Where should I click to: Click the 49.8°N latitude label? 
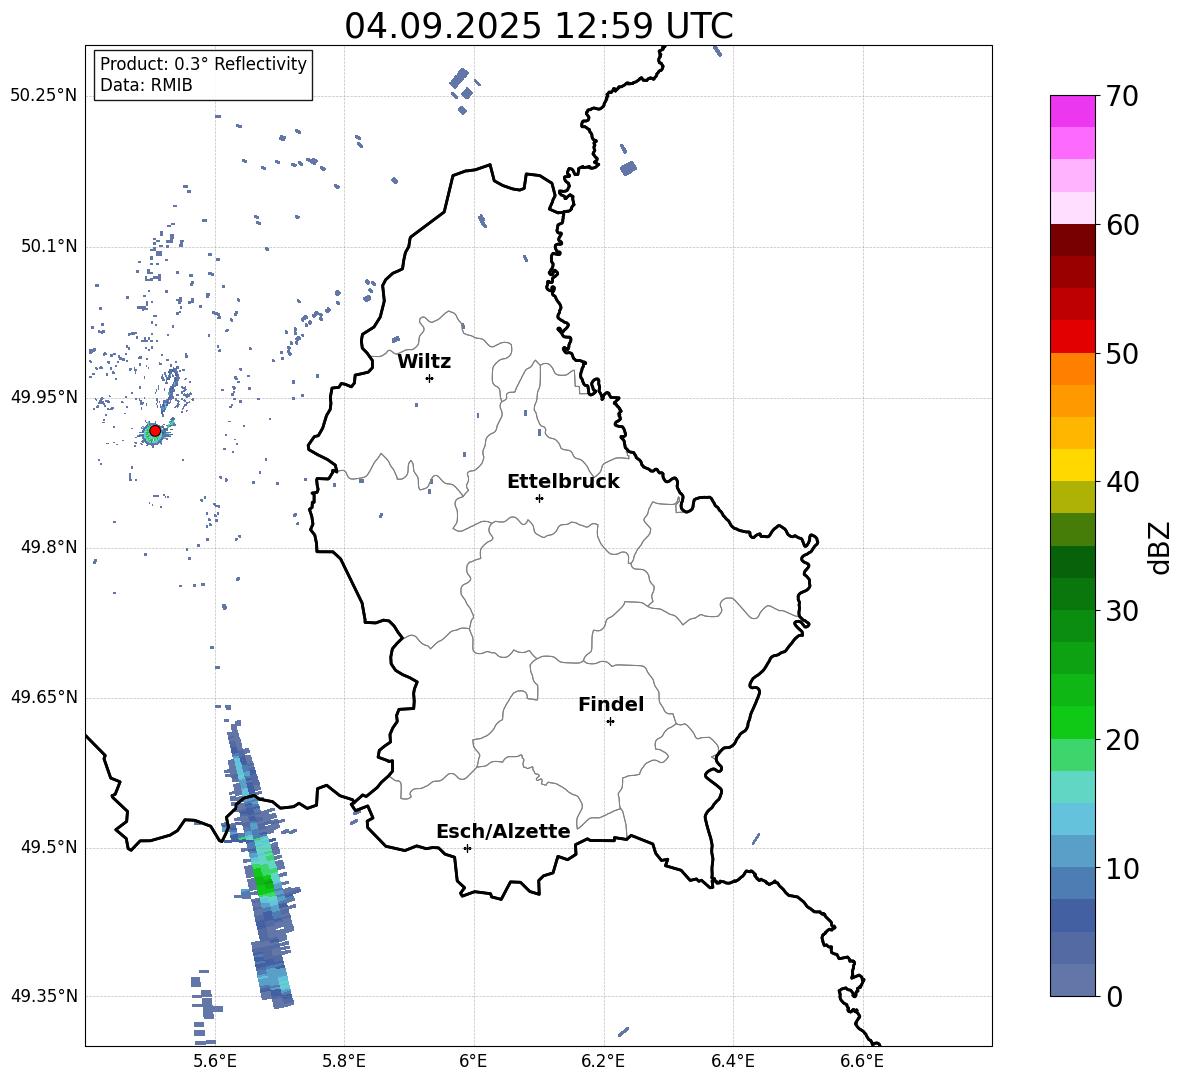[48, 547]
